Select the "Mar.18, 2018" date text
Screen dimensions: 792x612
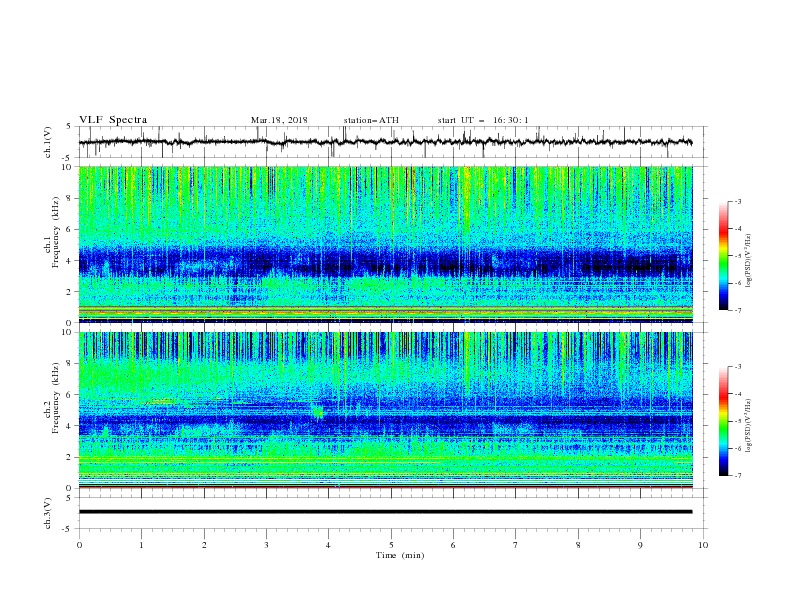[x=279, y=120]
